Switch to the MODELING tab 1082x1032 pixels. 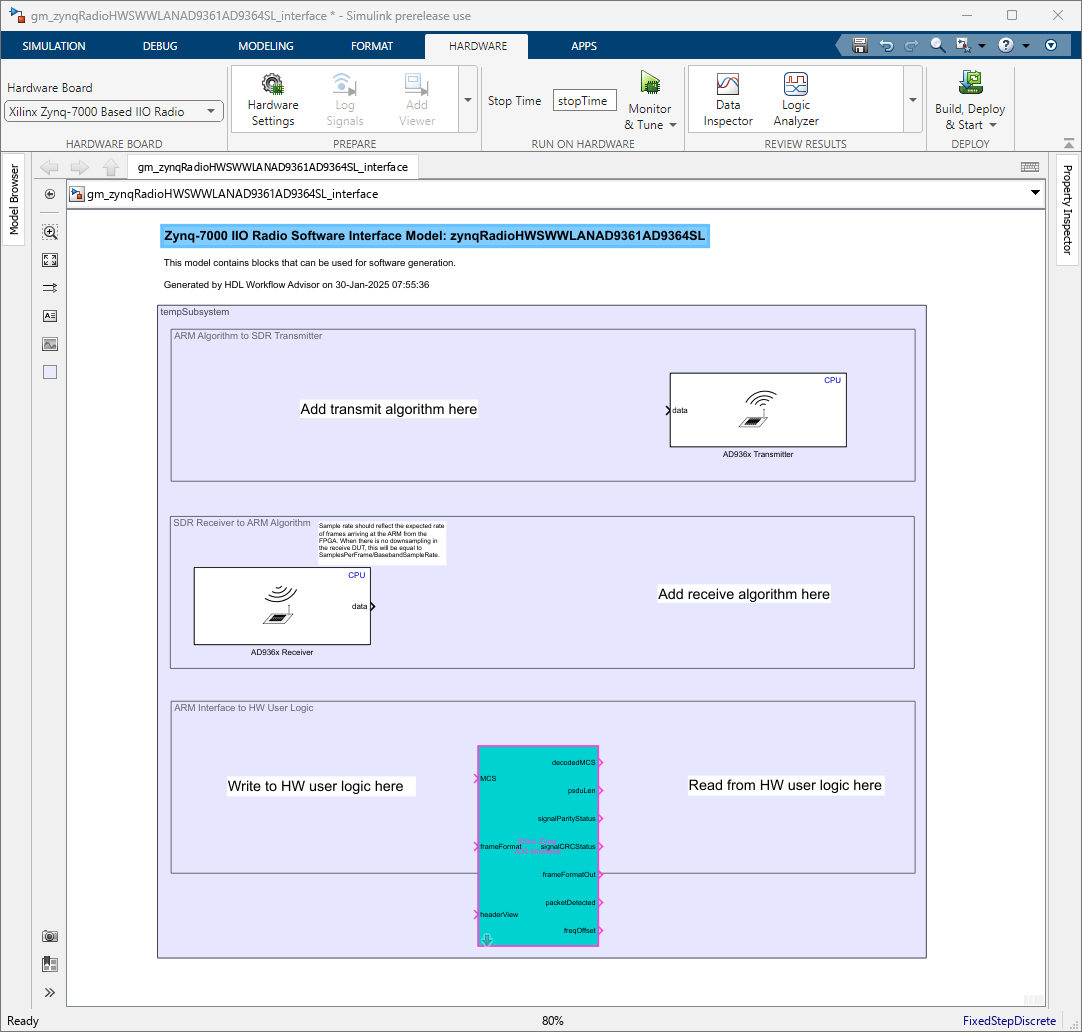click(x=266, y=46)
